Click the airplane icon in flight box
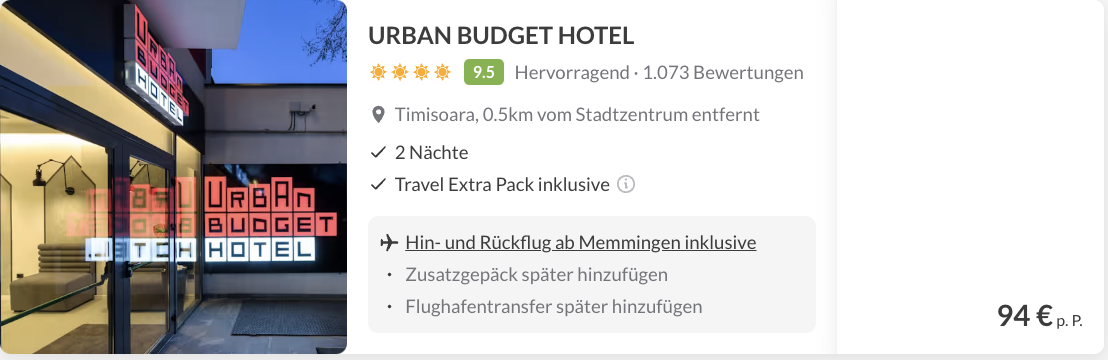This screenshot has height=360, width=1108. pos(389,243)
